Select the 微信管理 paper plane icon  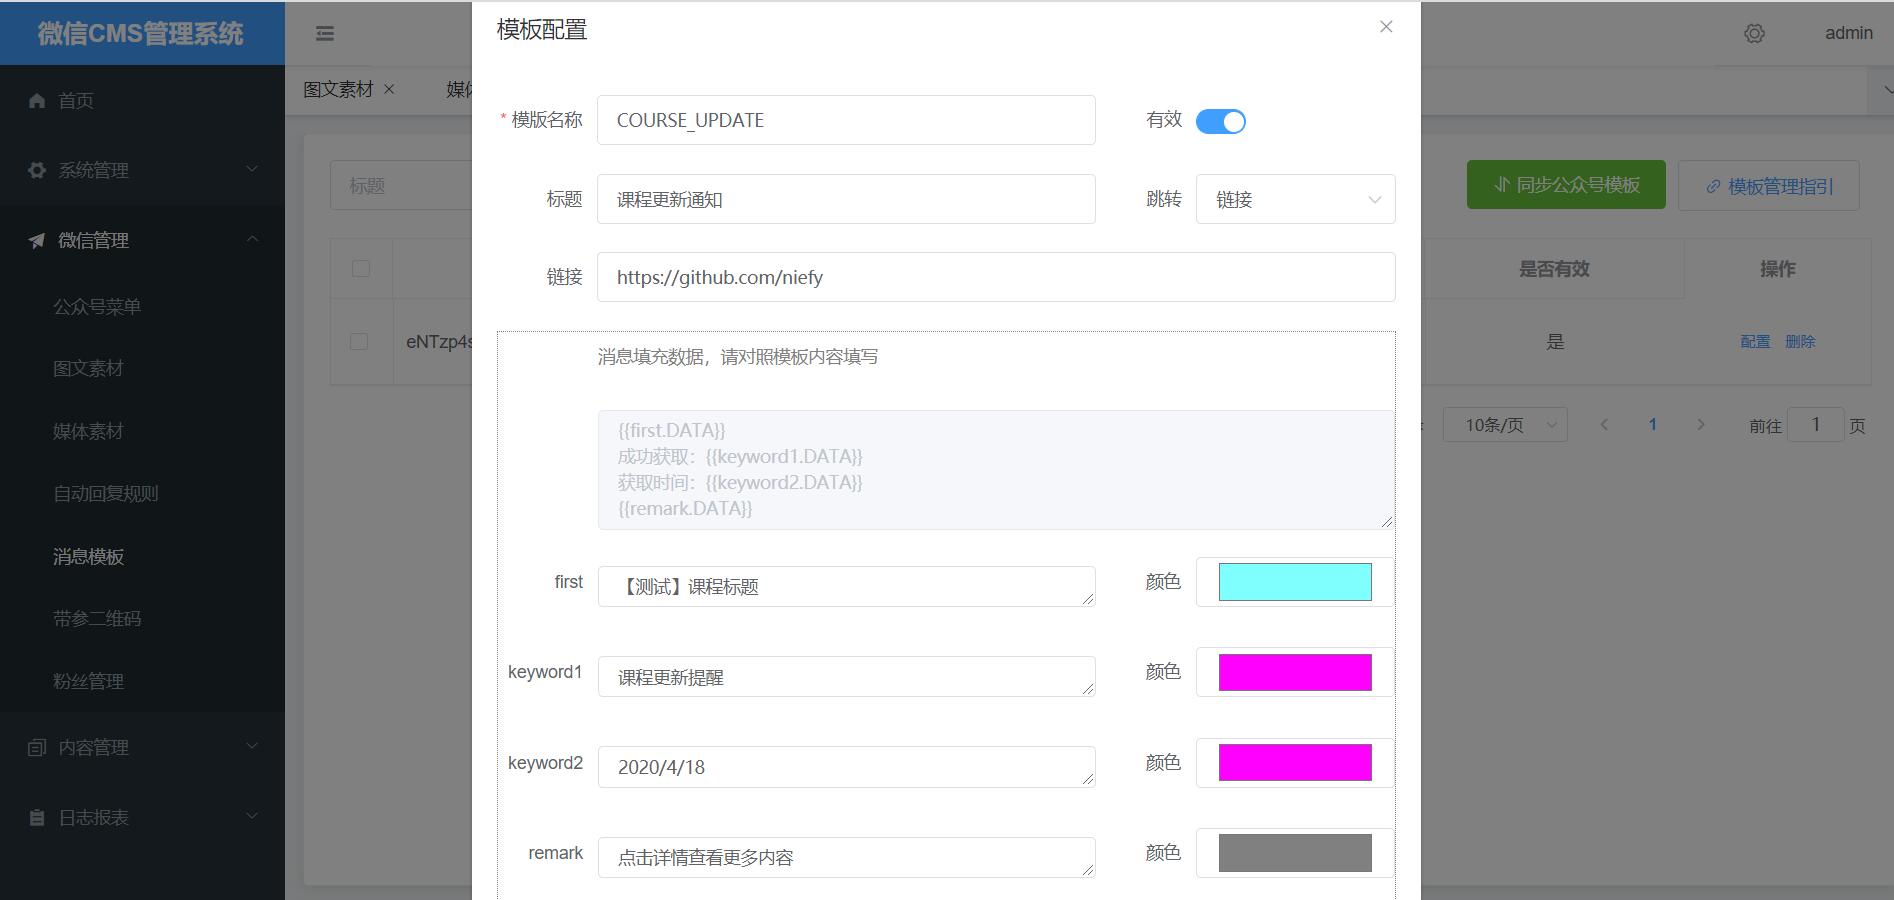click(36, 240)
